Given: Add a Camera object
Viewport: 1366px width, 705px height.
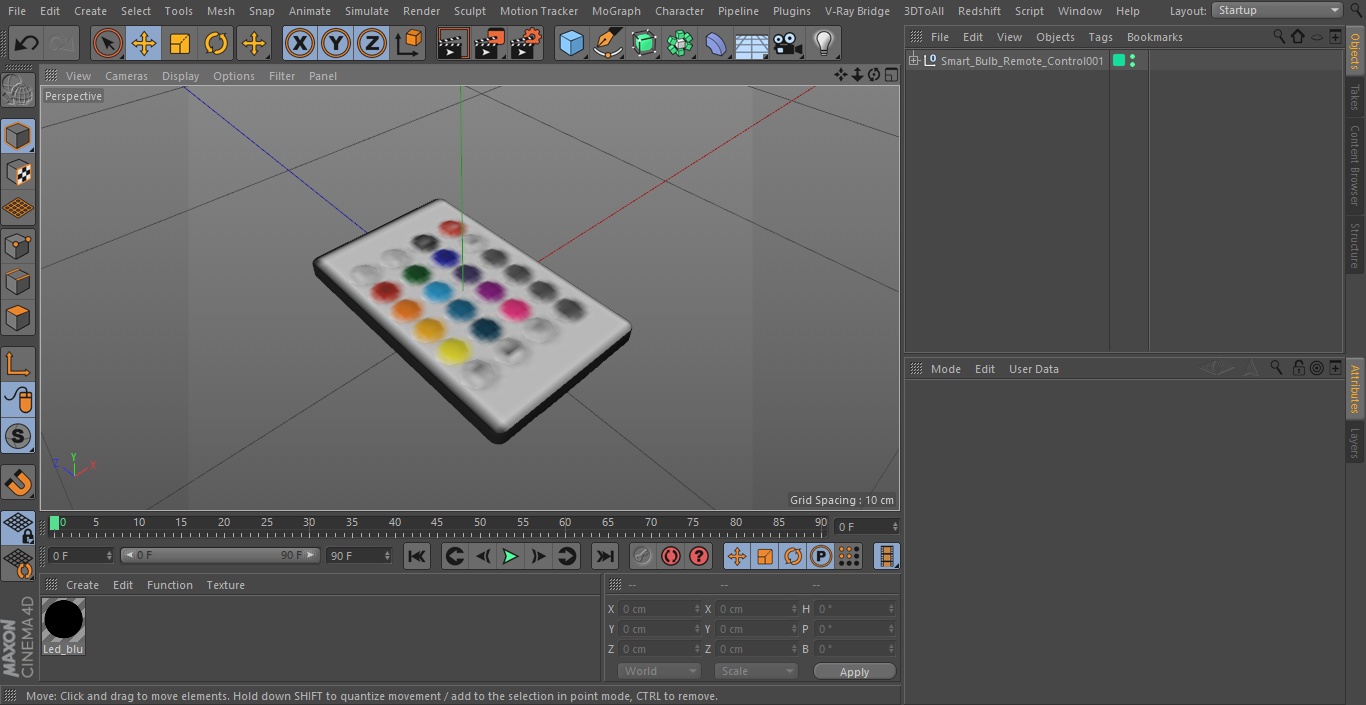Looking at the screenshot, I should coord(787,43).
